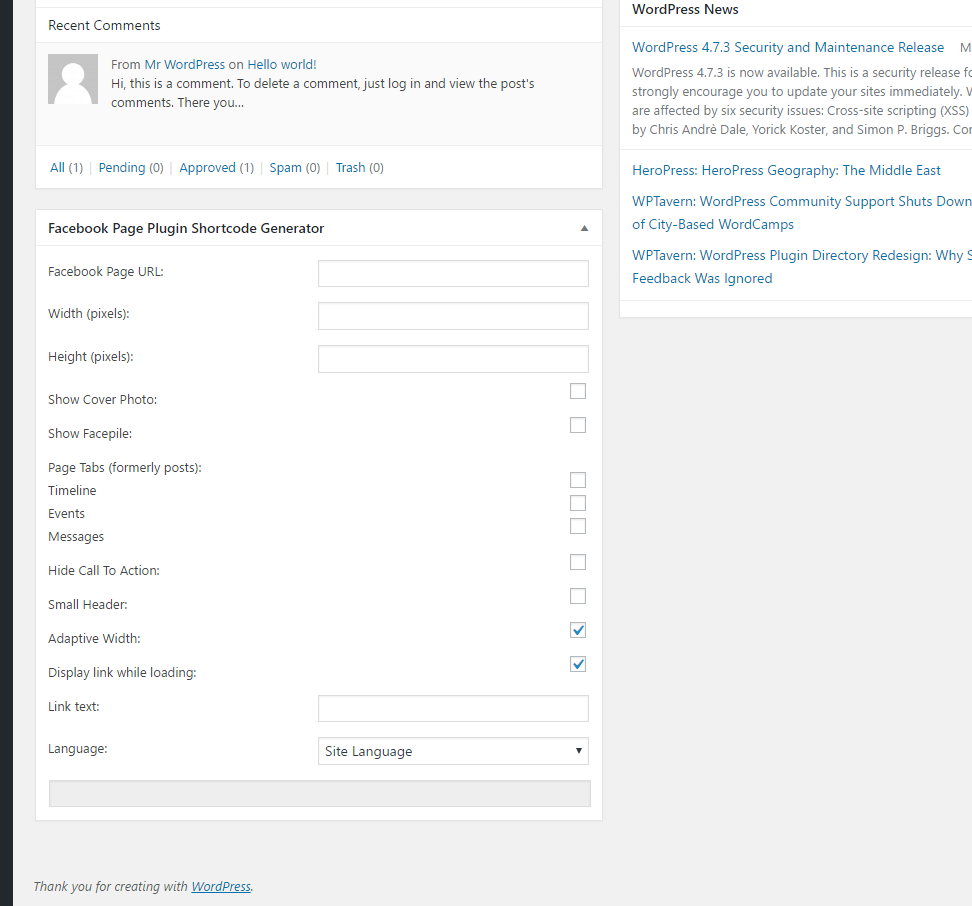The image size is (972, 906).
Task: Open the Hello world! post link
Action: pyautogui.click(x=281, y=64)
